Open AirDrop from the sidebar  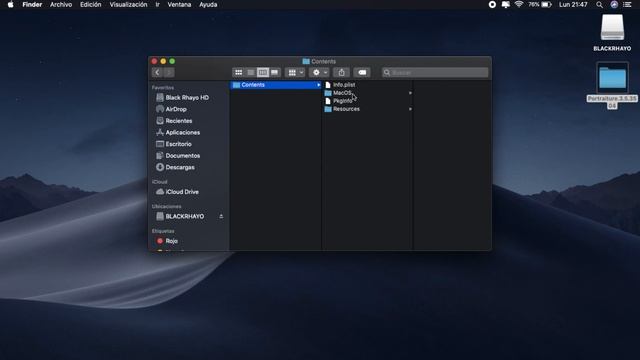[176, 109]
